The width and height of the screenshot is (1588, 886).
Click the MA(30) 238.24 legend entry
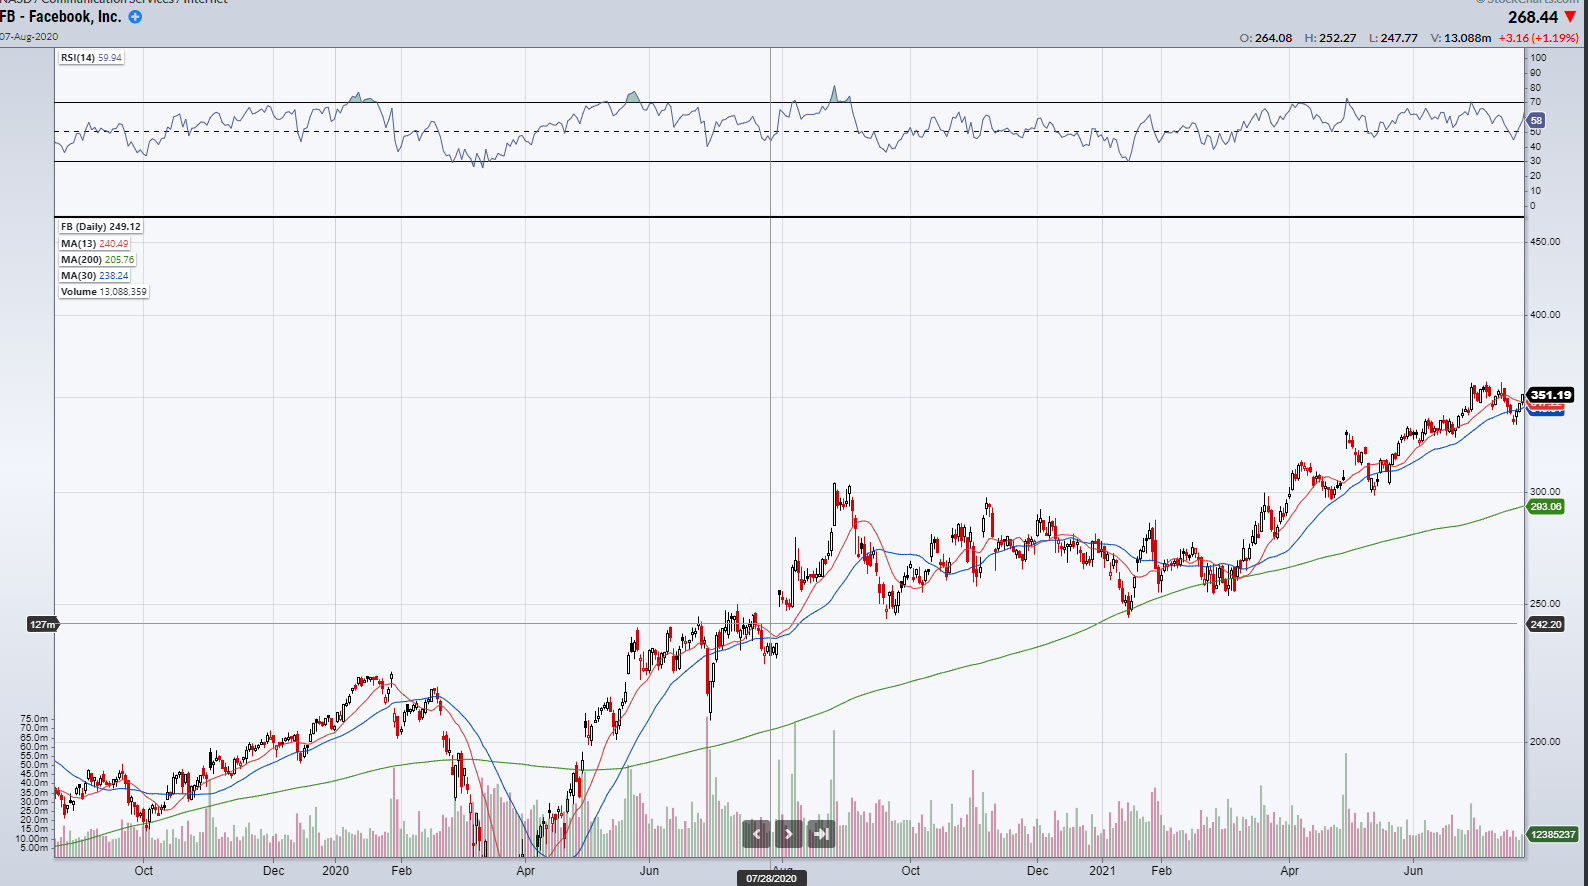[x=94, y=276]
